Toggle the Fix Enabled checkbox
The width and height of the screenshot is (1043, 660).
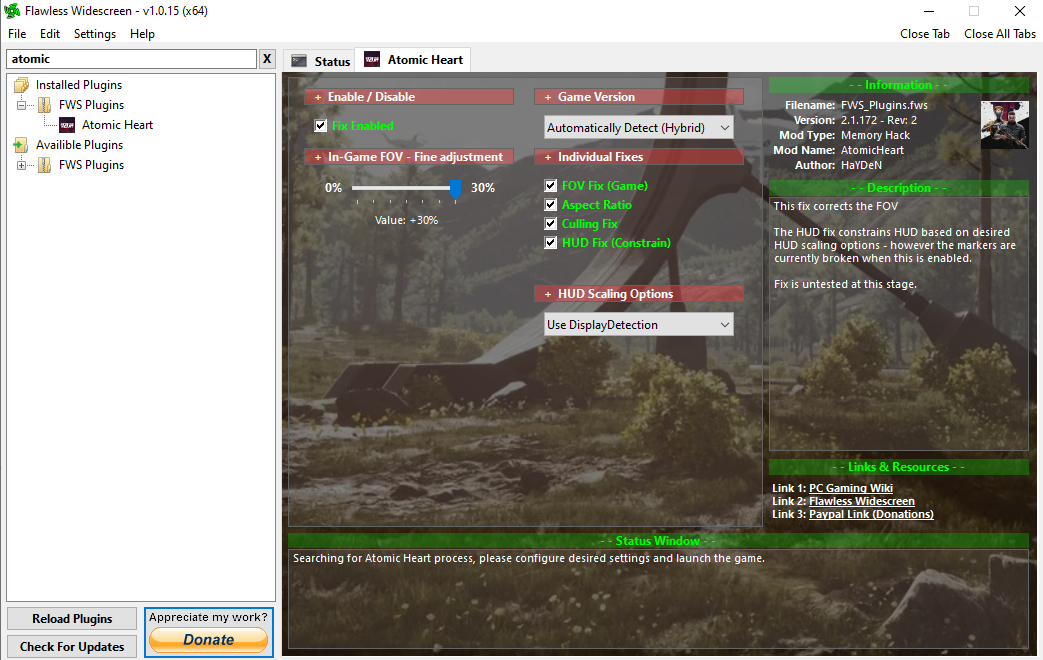click(x=321, y=126)
